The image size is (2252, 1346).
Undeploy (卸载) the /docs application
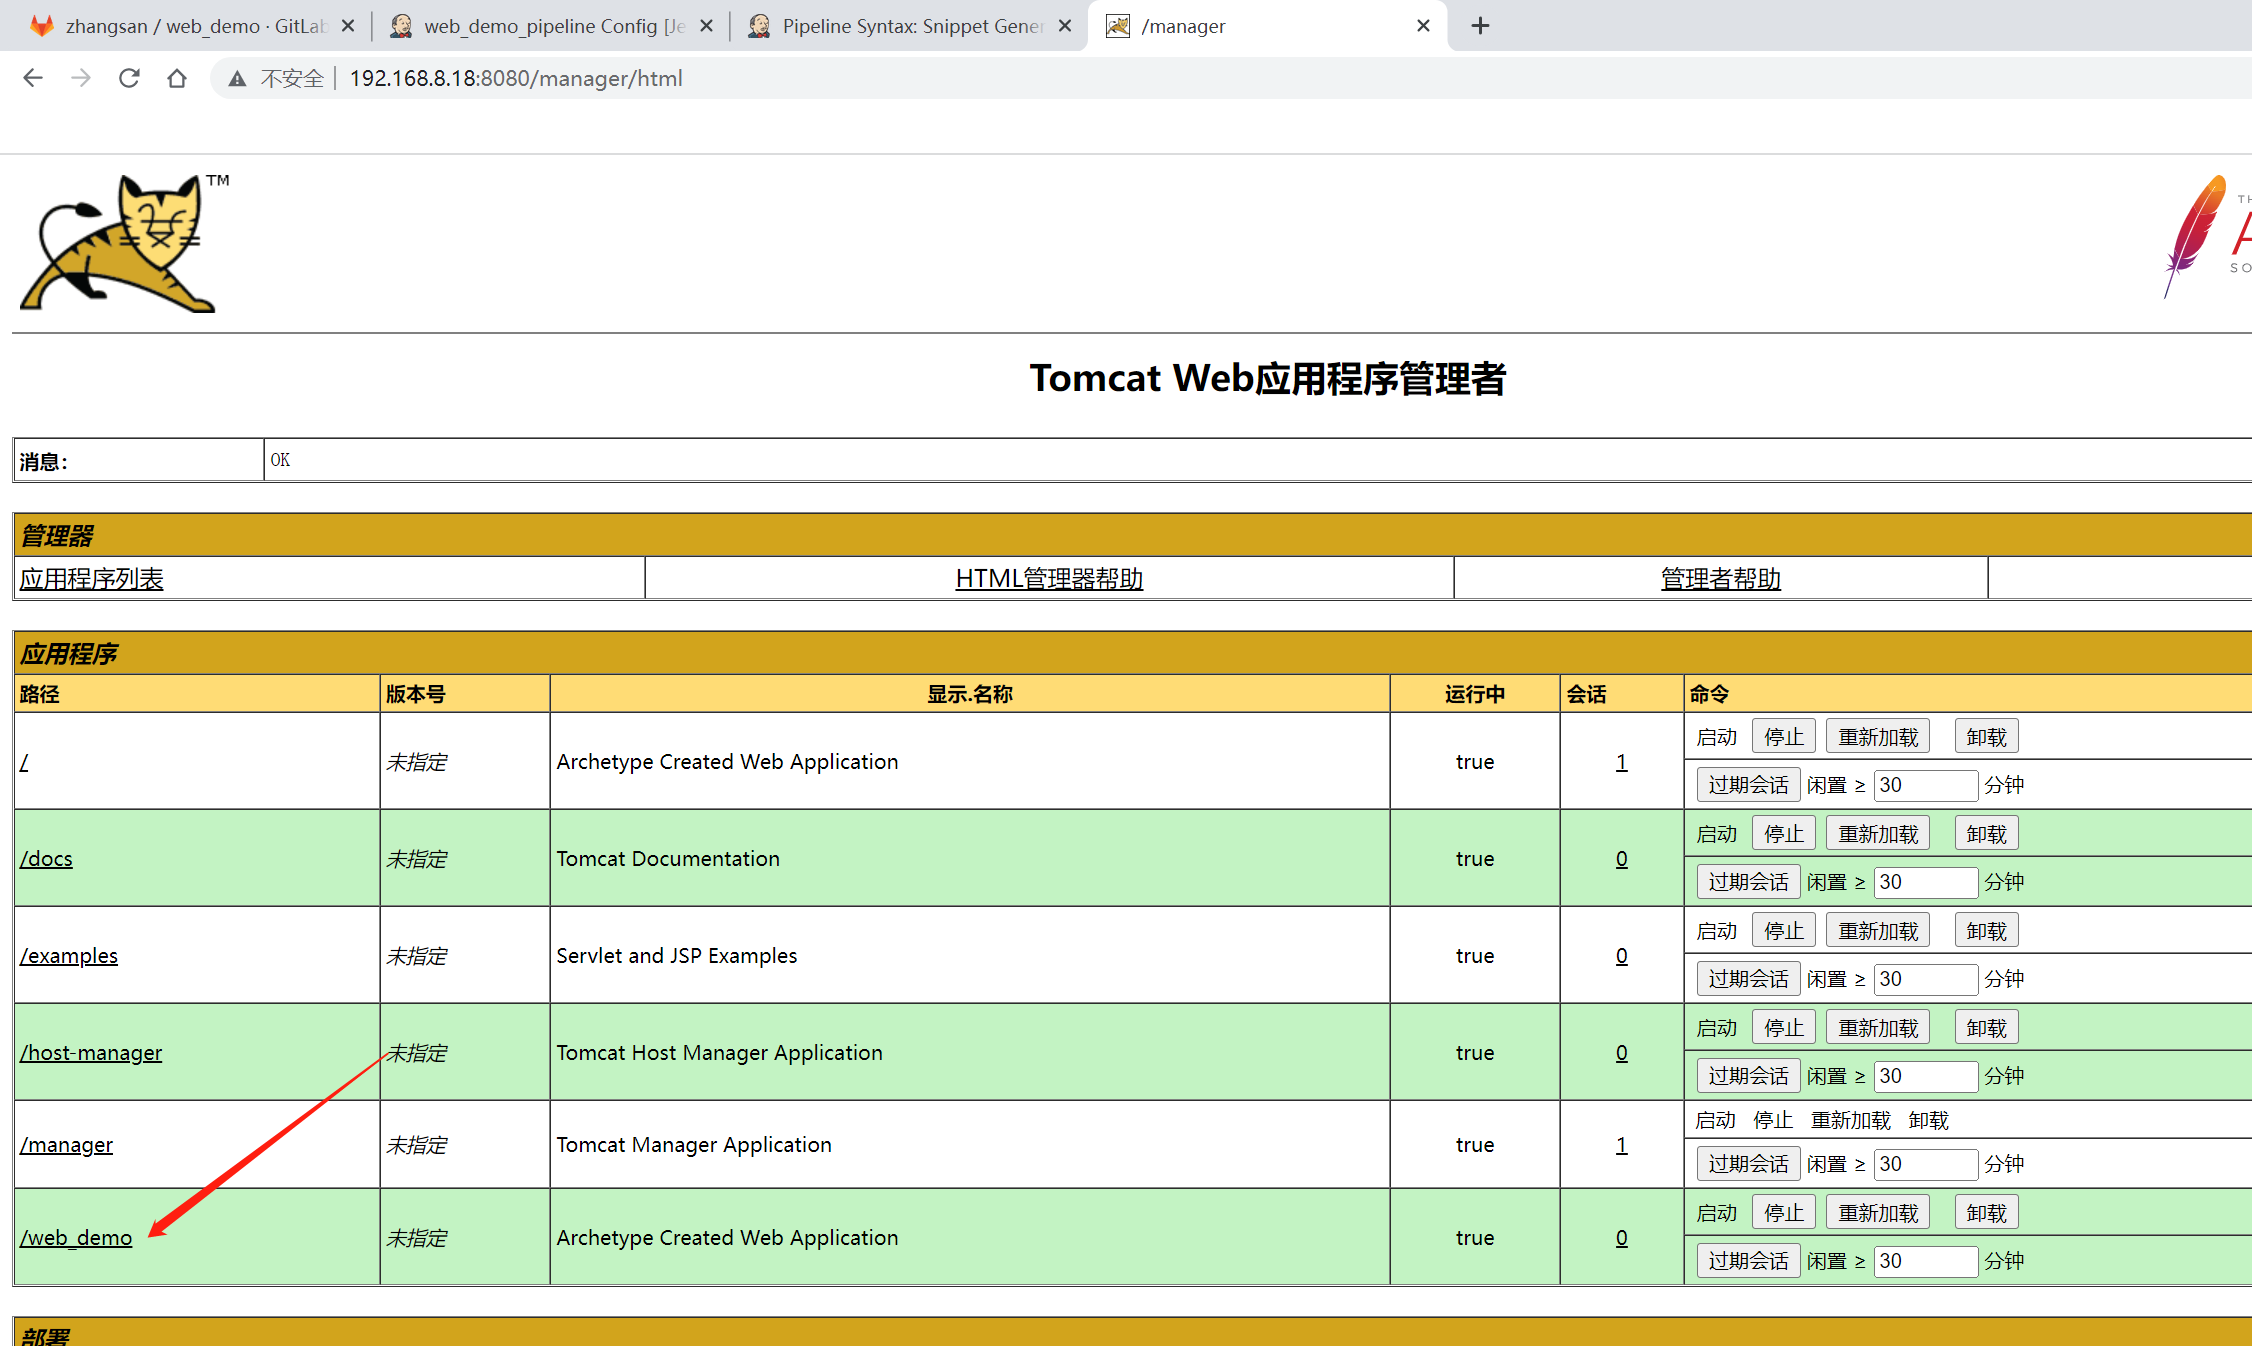coord(1986,834)
